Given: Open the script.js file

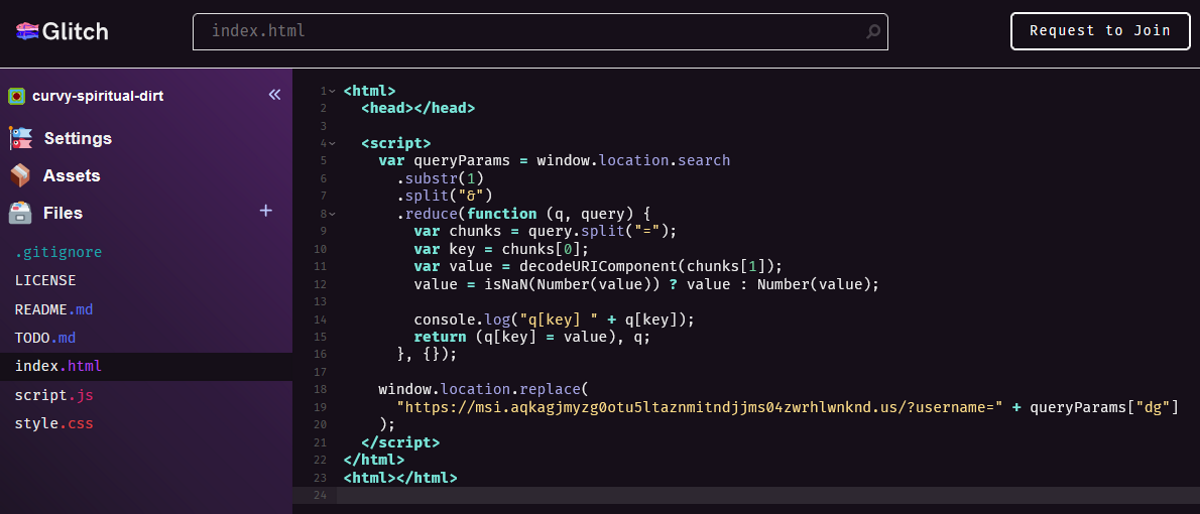Looking at the screenshot, I should [x=54, y=395].
